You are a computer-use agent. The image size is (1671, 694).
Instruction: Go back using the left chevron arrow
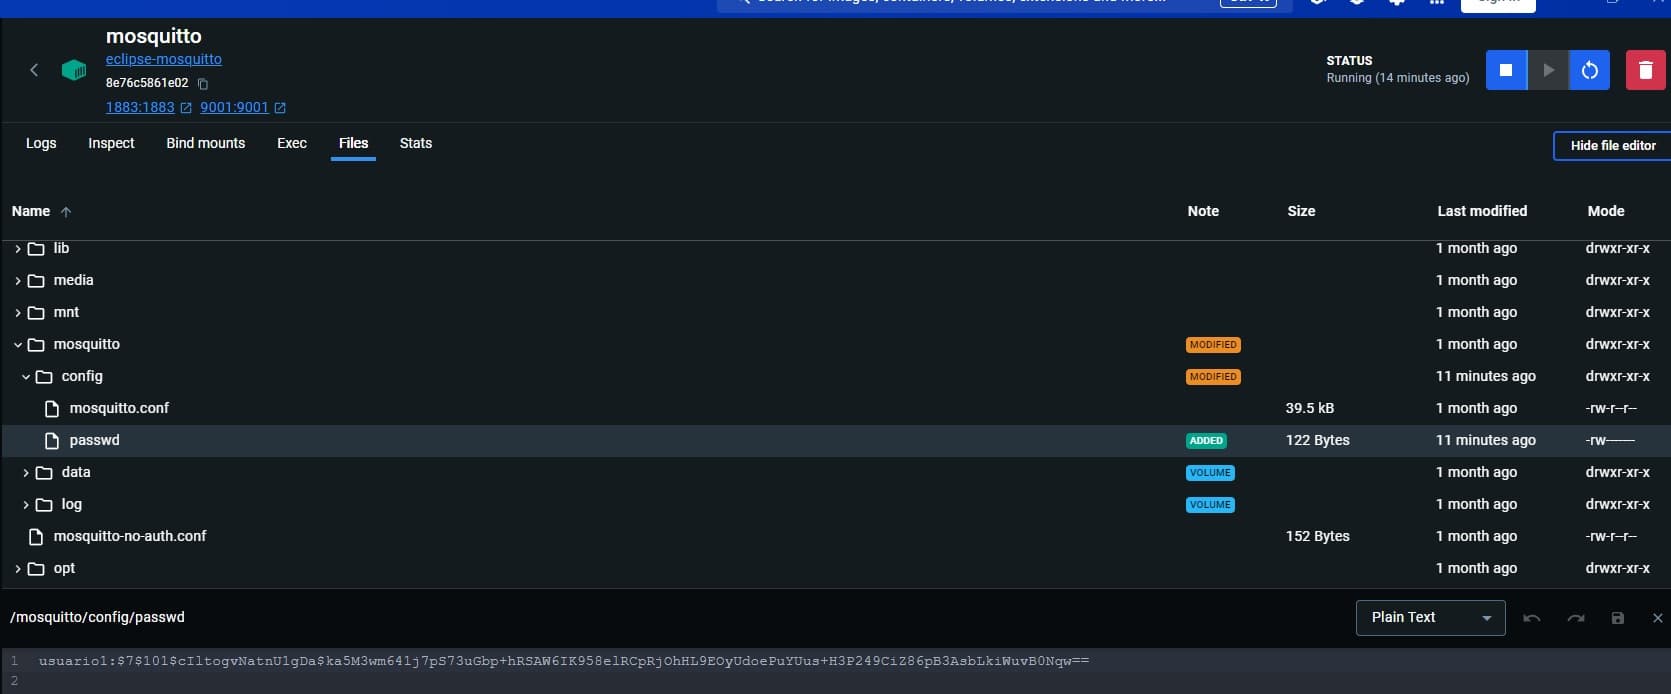coord(34,70)
